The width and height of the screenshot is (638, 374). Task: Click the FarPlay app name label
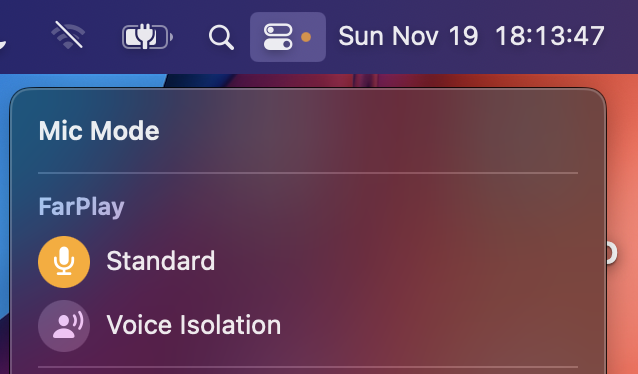click(x=81, y=207)
